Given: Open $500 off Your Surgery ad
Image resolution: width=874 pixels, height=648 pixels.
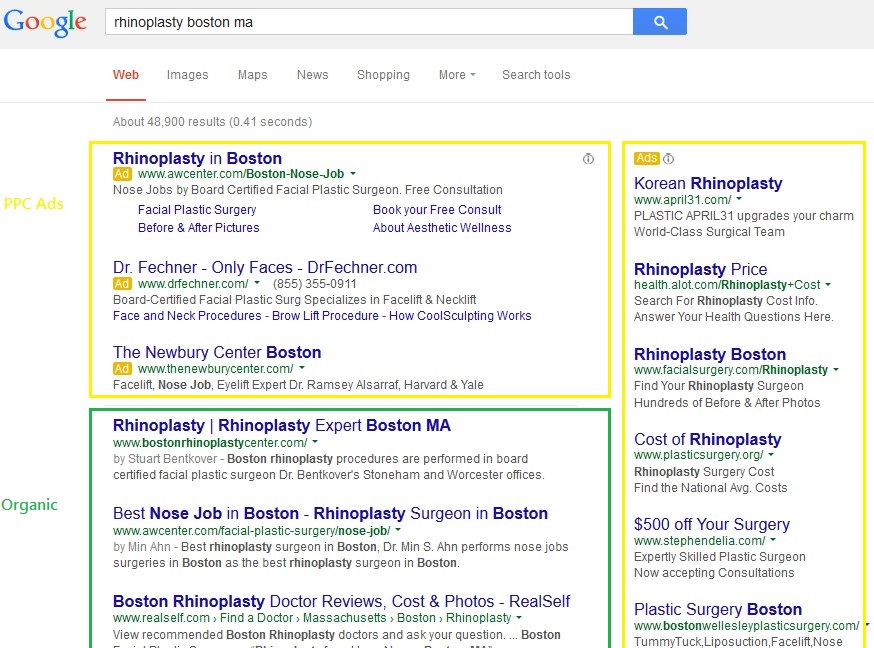Looking at the screenshot, I should click(x=712, y=524).
